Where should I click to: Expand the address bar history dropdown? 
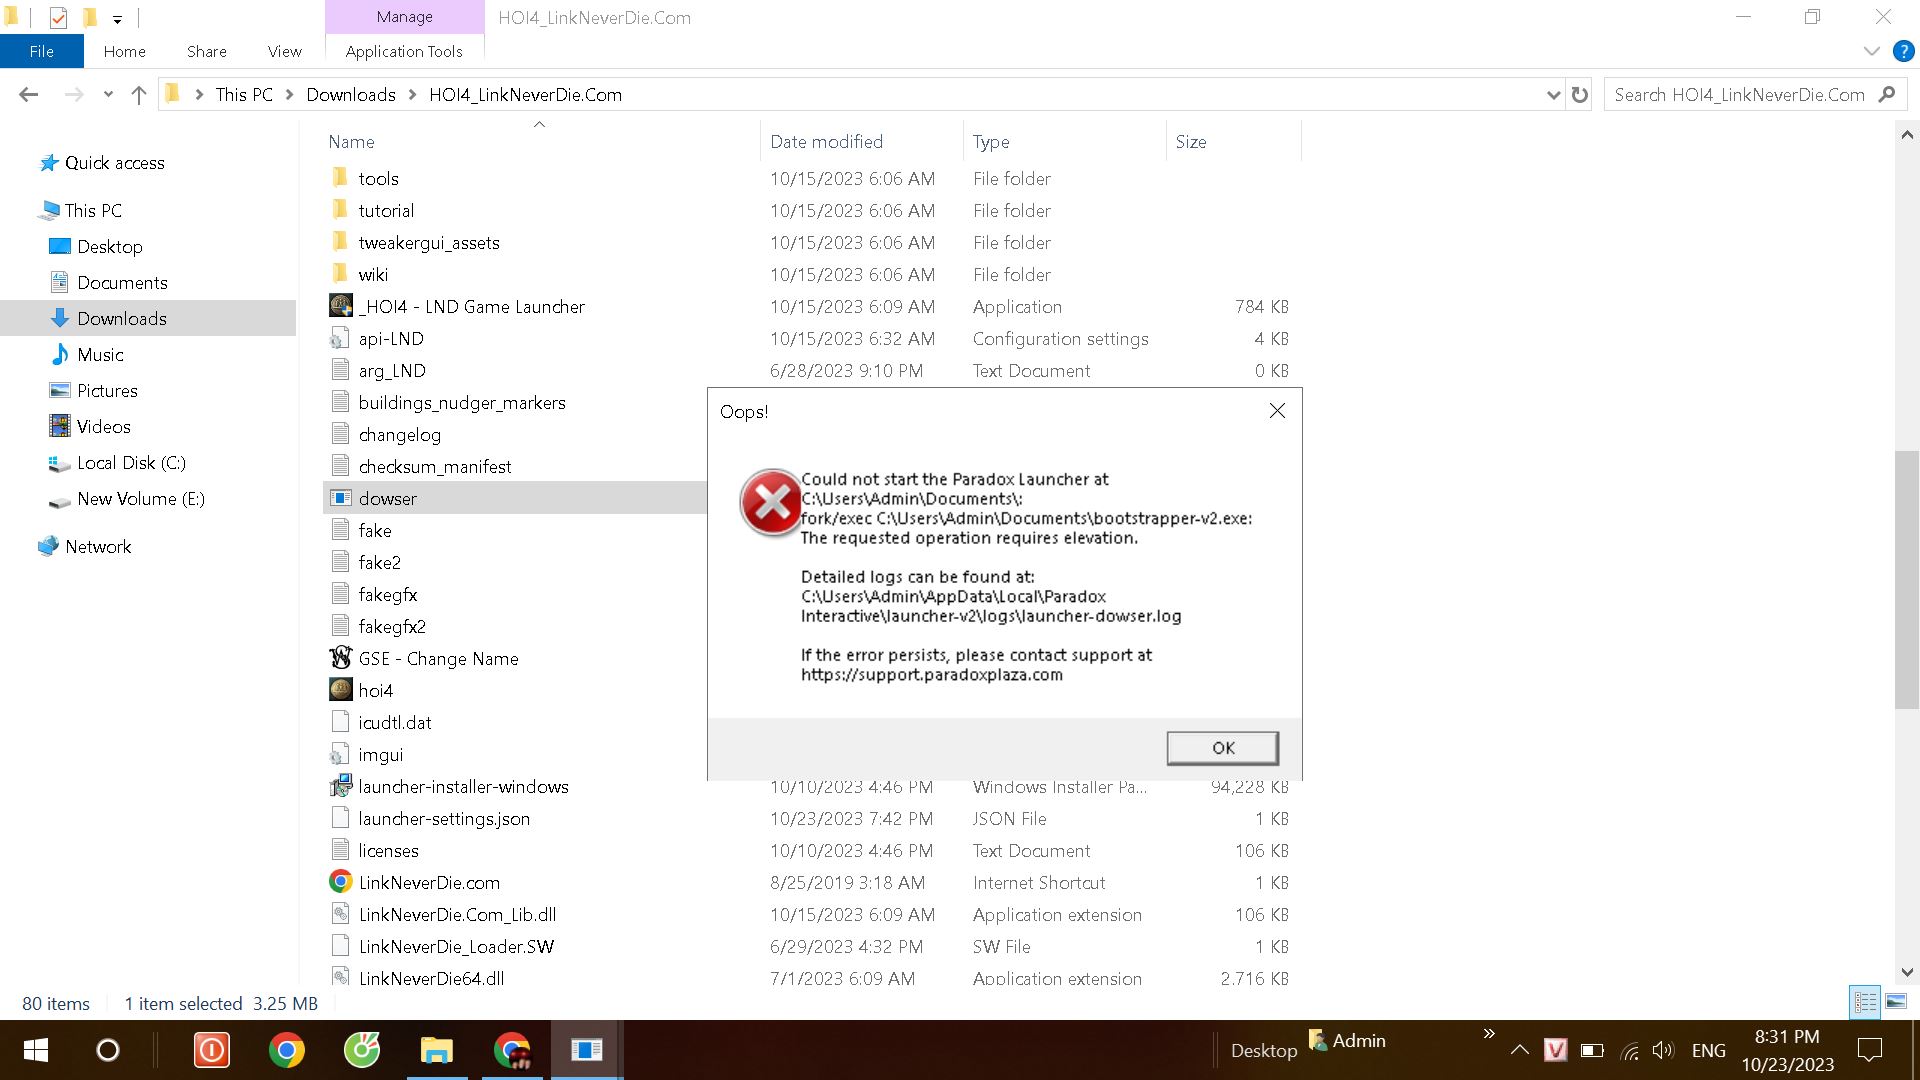click(x=1553, y=95)
